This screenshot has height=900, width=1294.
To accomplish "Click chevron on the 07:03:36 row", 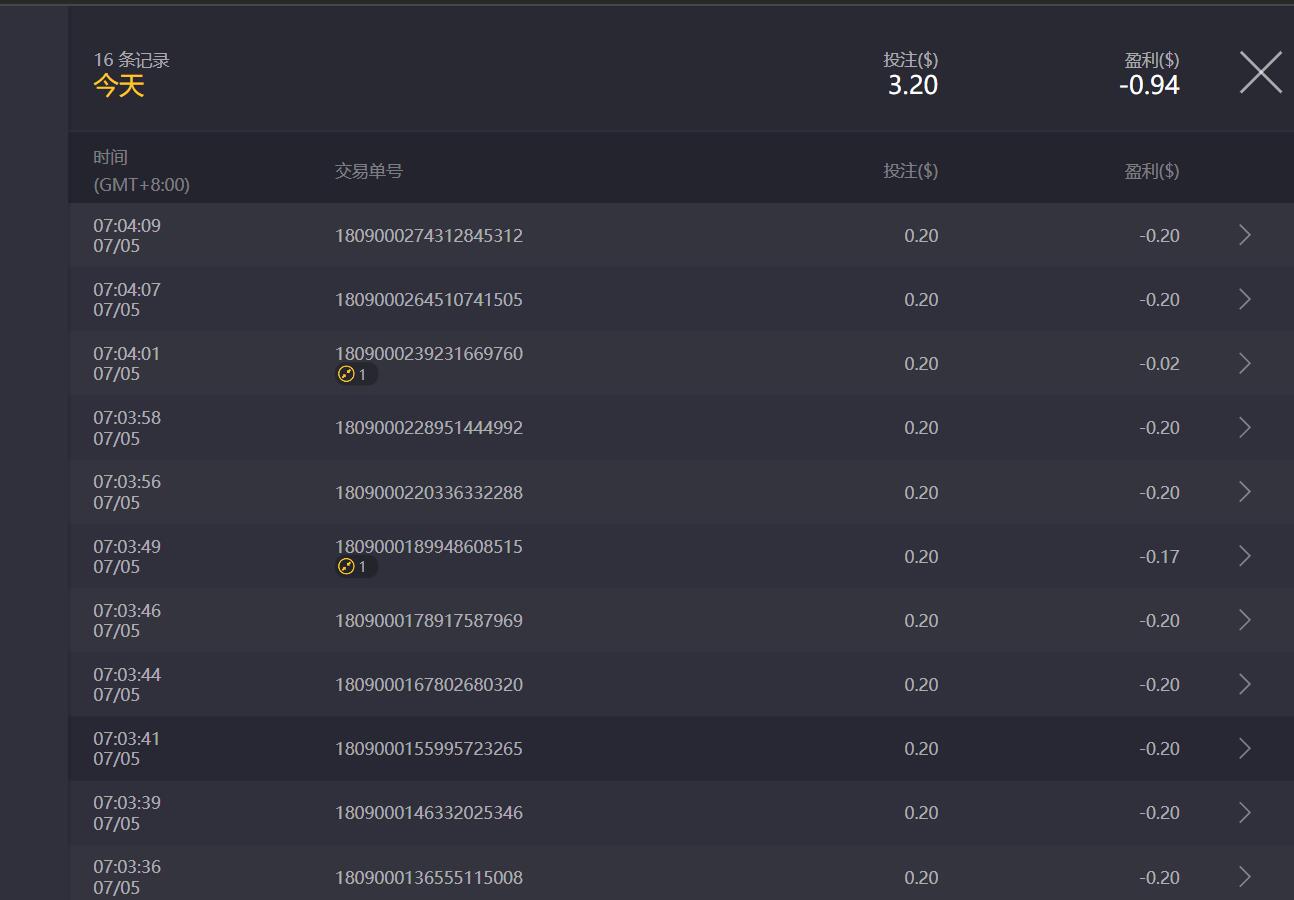I will pyautogui.click(x=1245, y=877).
